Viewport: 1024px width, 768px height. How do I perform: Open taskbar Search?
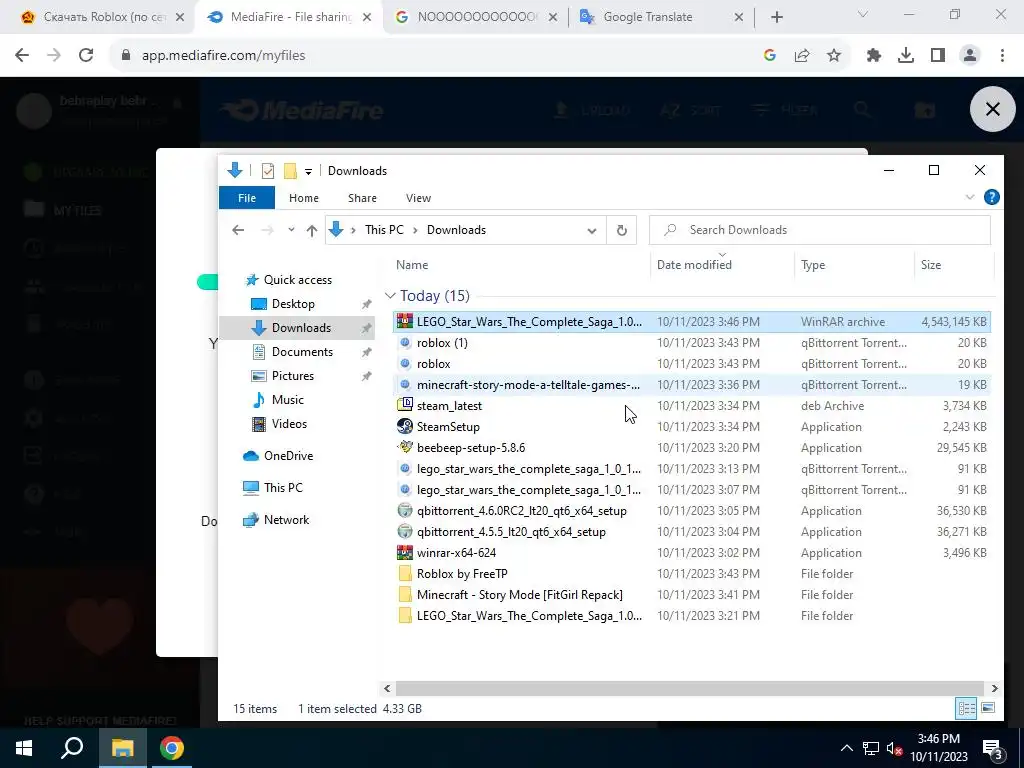pos(72,748)
